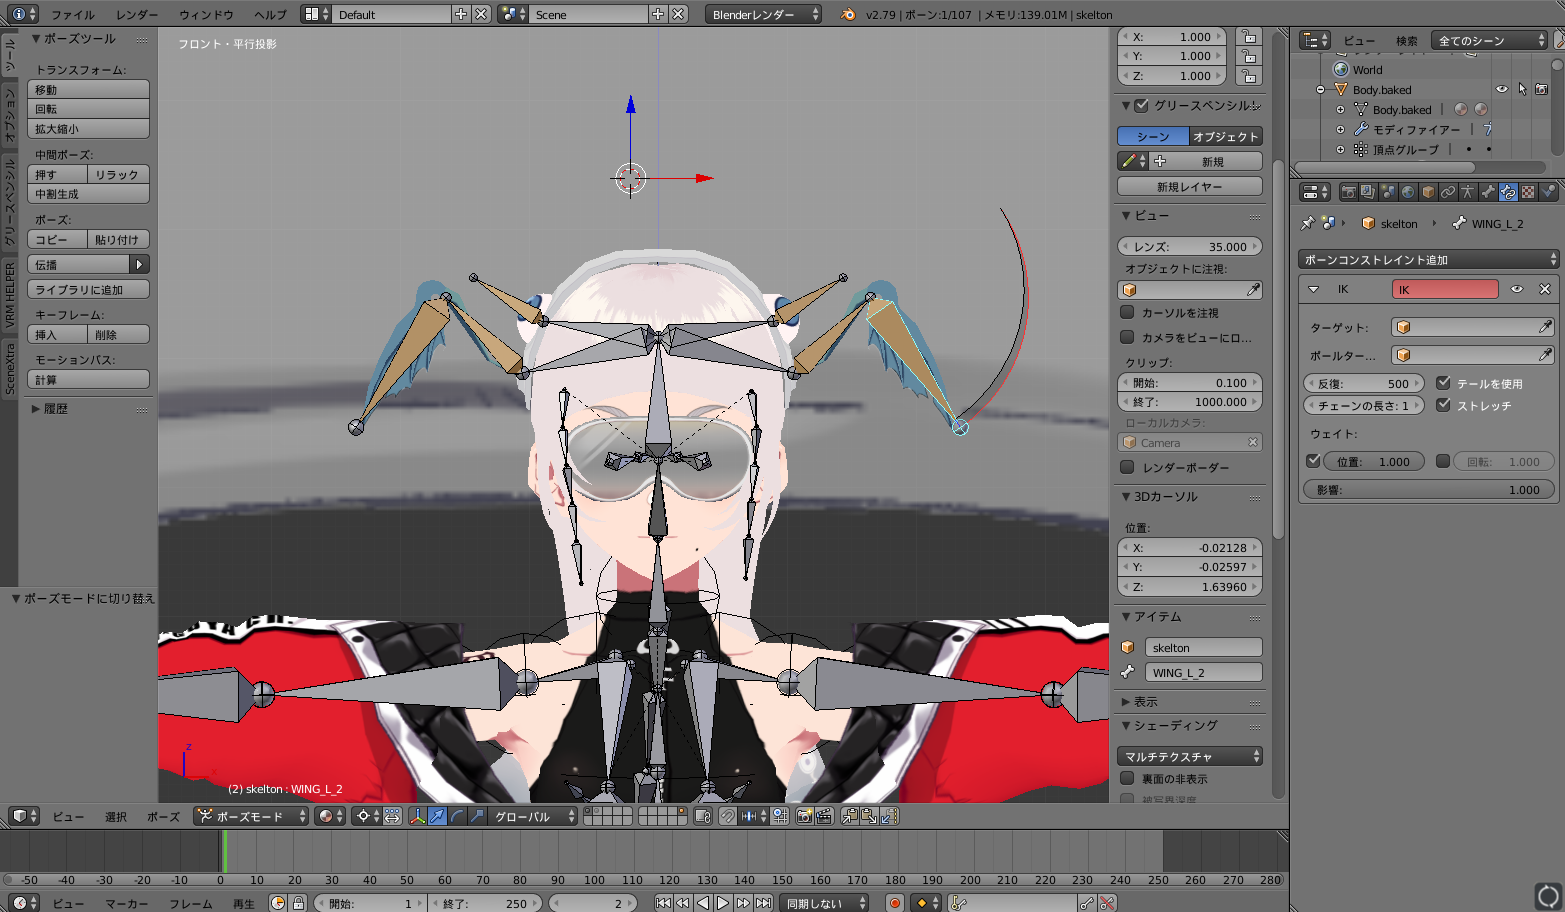Toggle the timeline range lock icon
Screen dimensions: 1565x912
click(298, 903)
